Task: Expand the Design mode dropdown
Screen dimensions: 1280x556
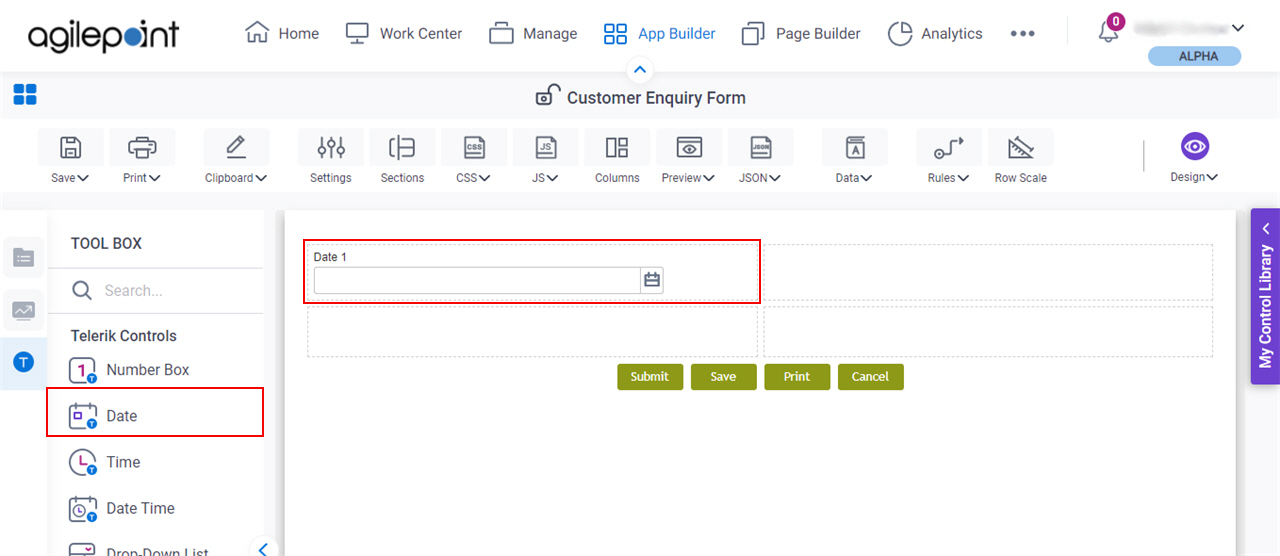Action: tap(1212, 178)
